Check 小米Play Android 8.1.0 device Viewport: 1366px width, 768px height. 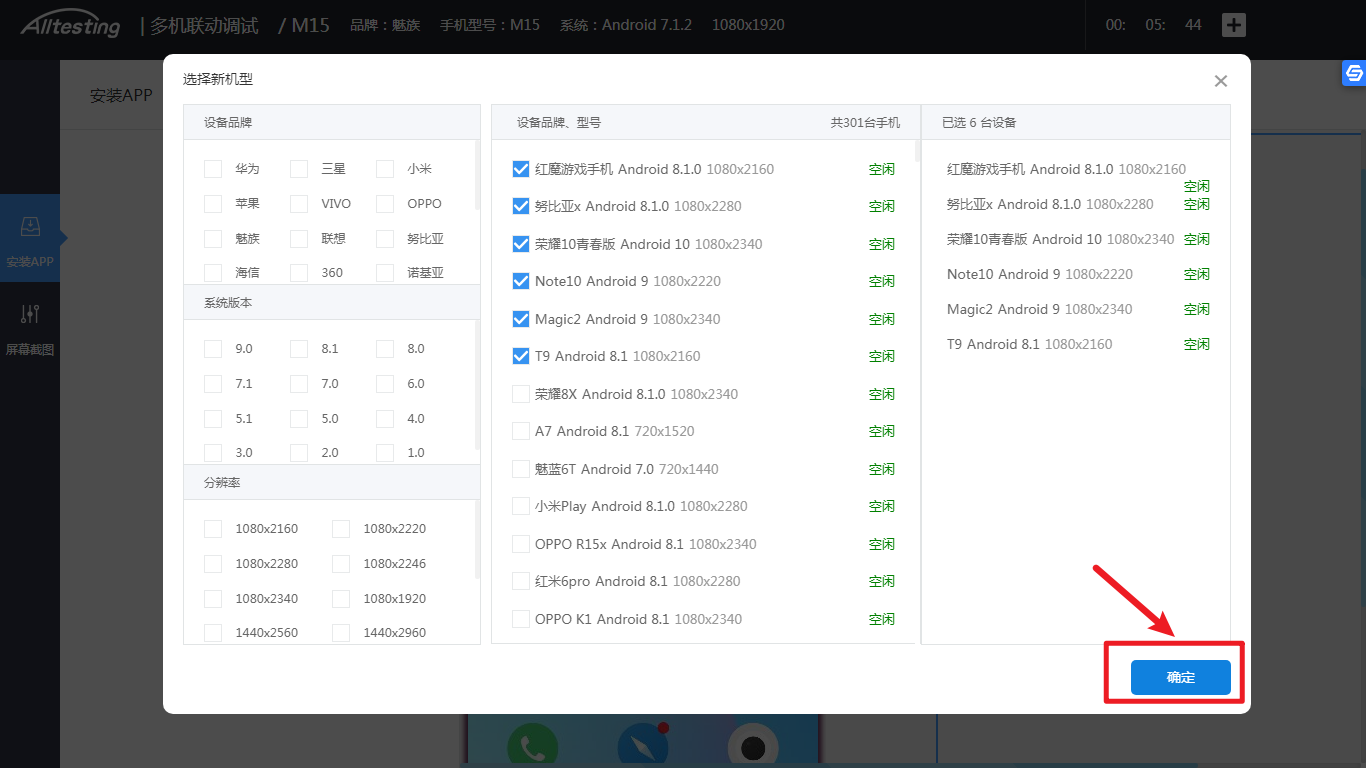pos(521,506)
